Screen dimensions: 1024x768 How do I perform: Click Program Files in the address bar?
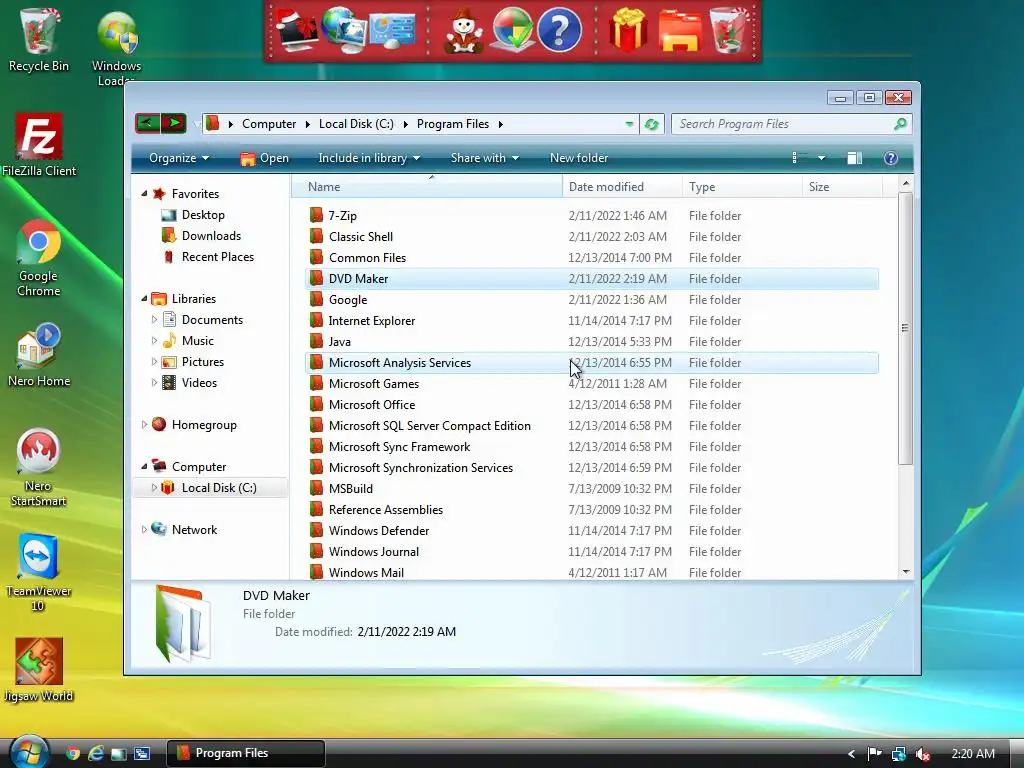(453, 124)
